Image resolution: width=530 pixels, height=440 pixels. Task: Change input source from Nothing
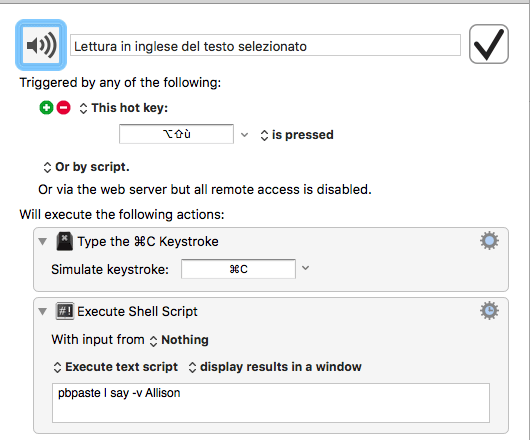pos(179,340)
